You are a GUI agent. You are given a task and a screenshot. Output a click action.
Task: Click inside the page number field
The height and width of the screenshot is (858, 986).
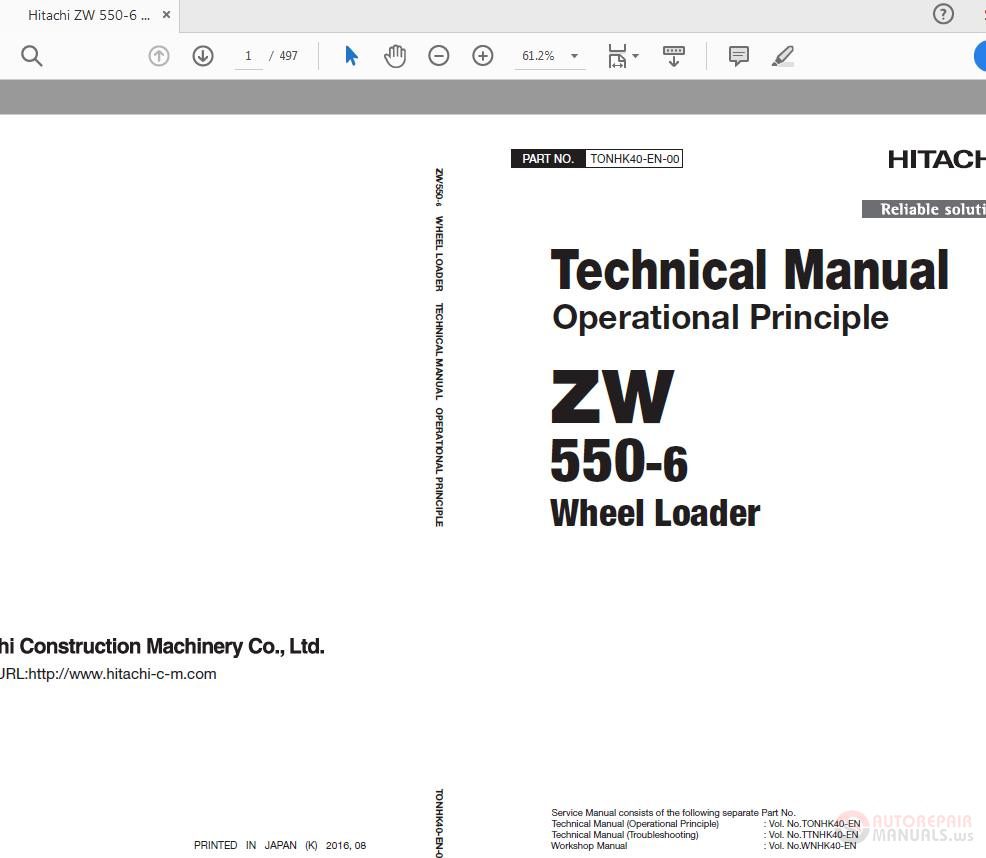[x=248, y=55]
